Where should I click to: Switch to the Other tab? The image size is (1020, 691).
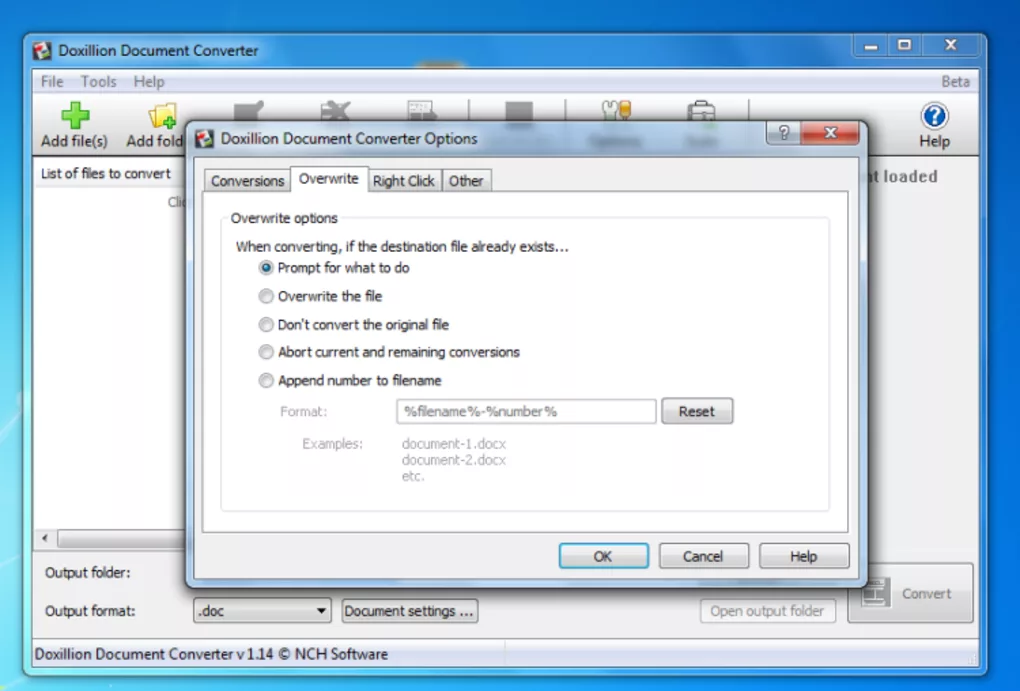click(x=466, y=181)
